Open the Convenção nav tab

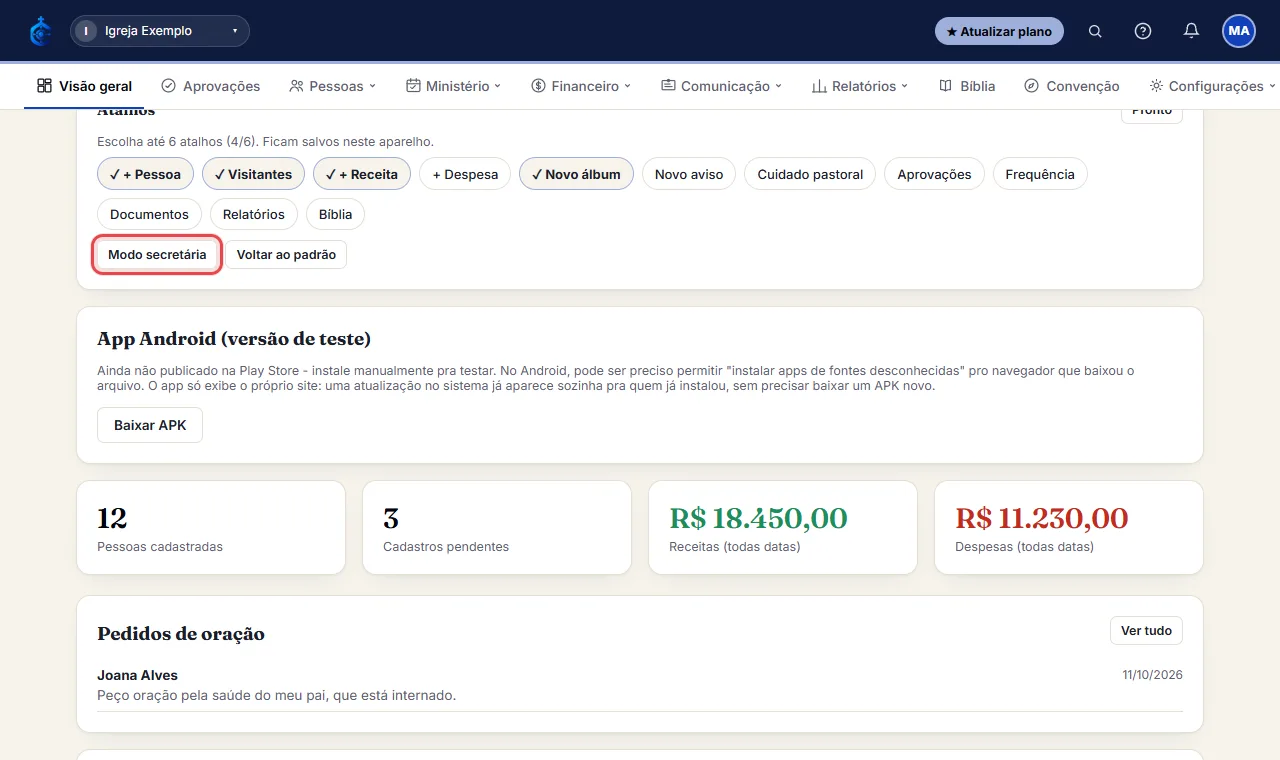[x=1072, y=86]
